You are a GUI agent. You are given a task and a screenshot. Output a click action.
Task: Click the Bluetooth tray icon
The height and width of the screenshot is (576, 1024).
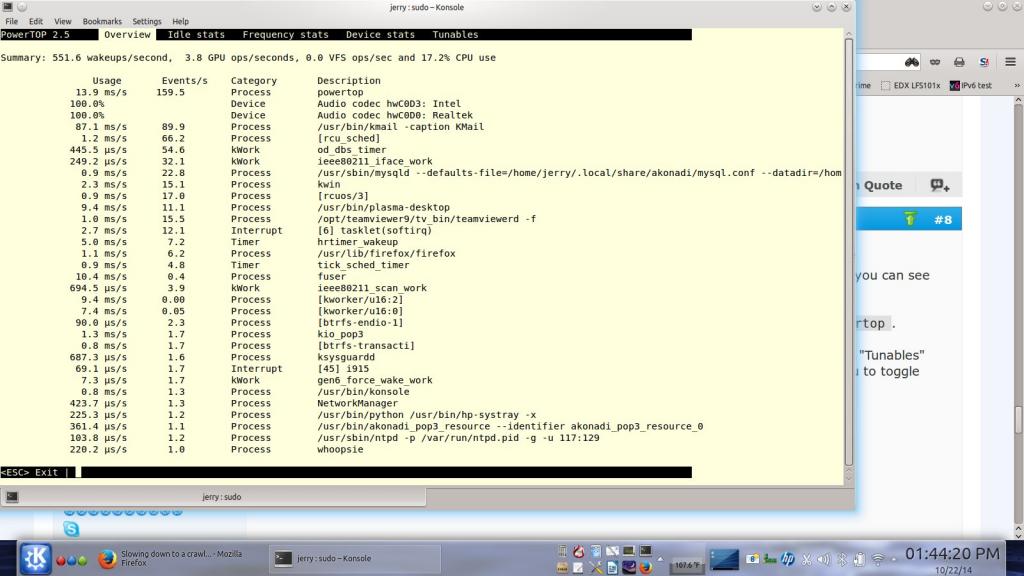[x=842, y=559]
